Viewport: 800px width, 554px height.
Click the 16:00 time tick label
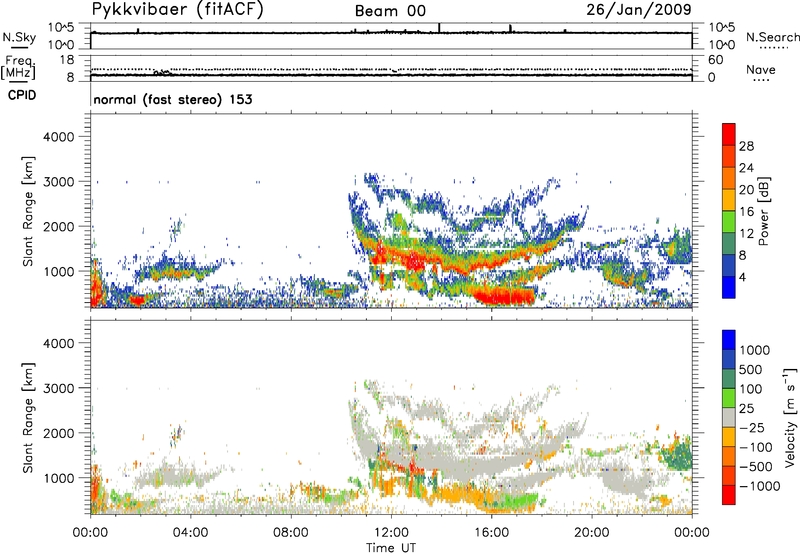(x=491, y=533)
